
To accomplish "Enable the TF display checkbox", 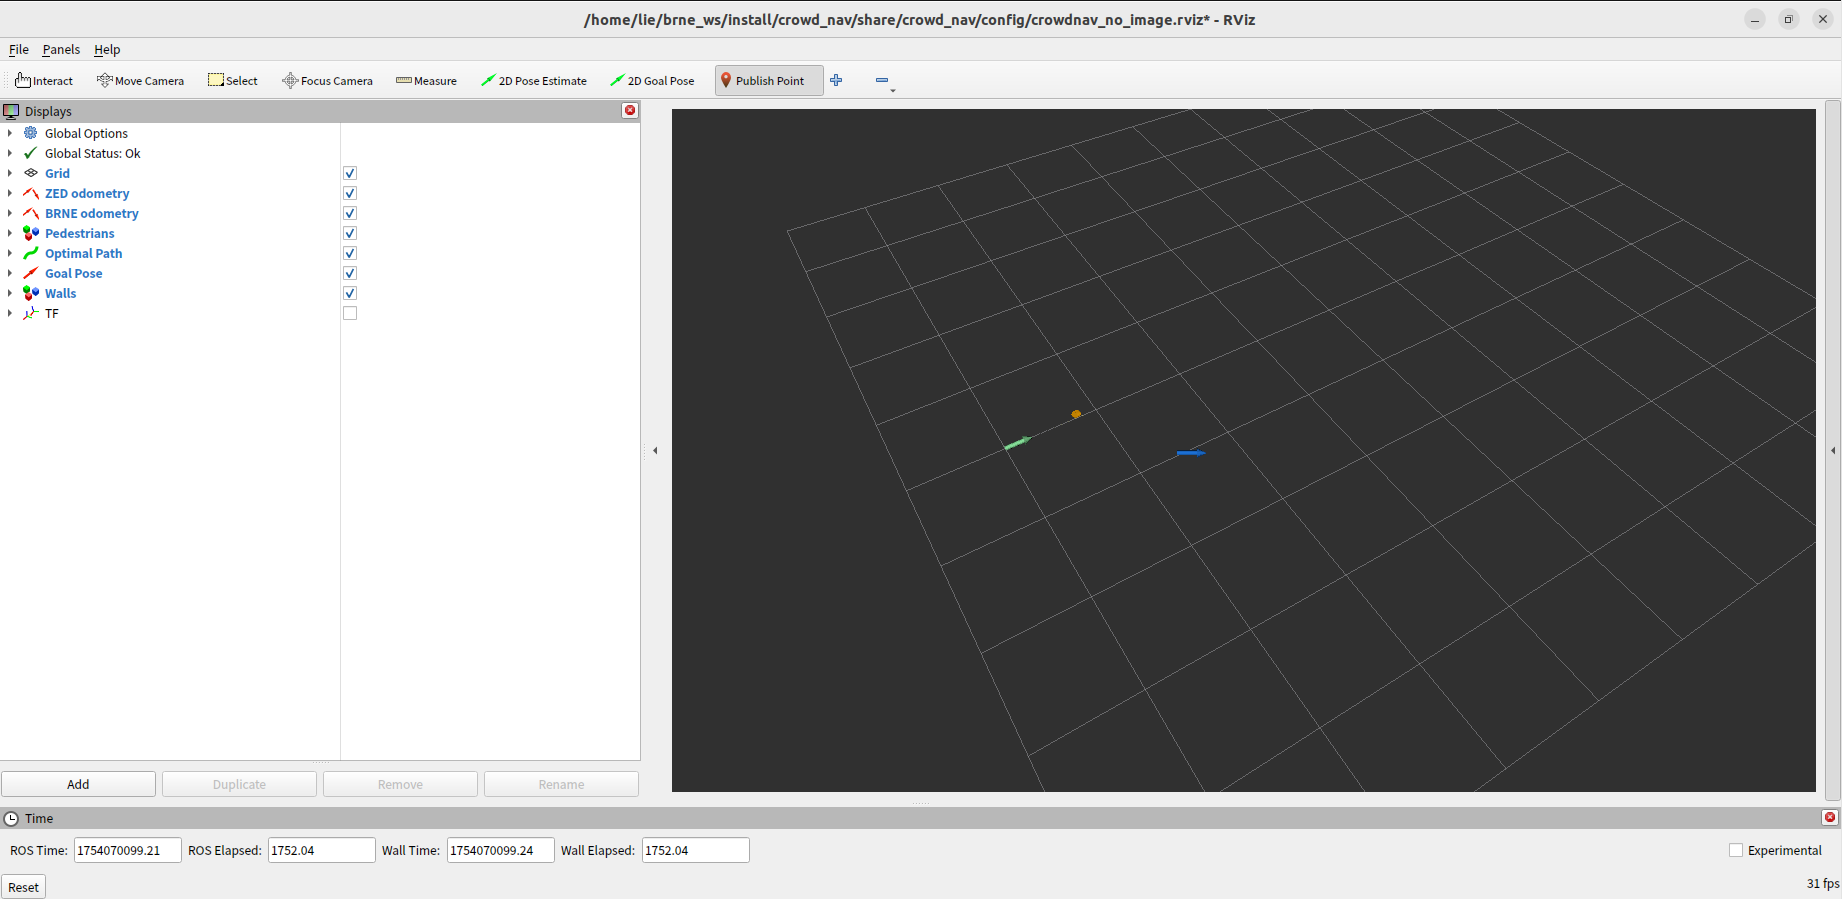I will point(350,313).
